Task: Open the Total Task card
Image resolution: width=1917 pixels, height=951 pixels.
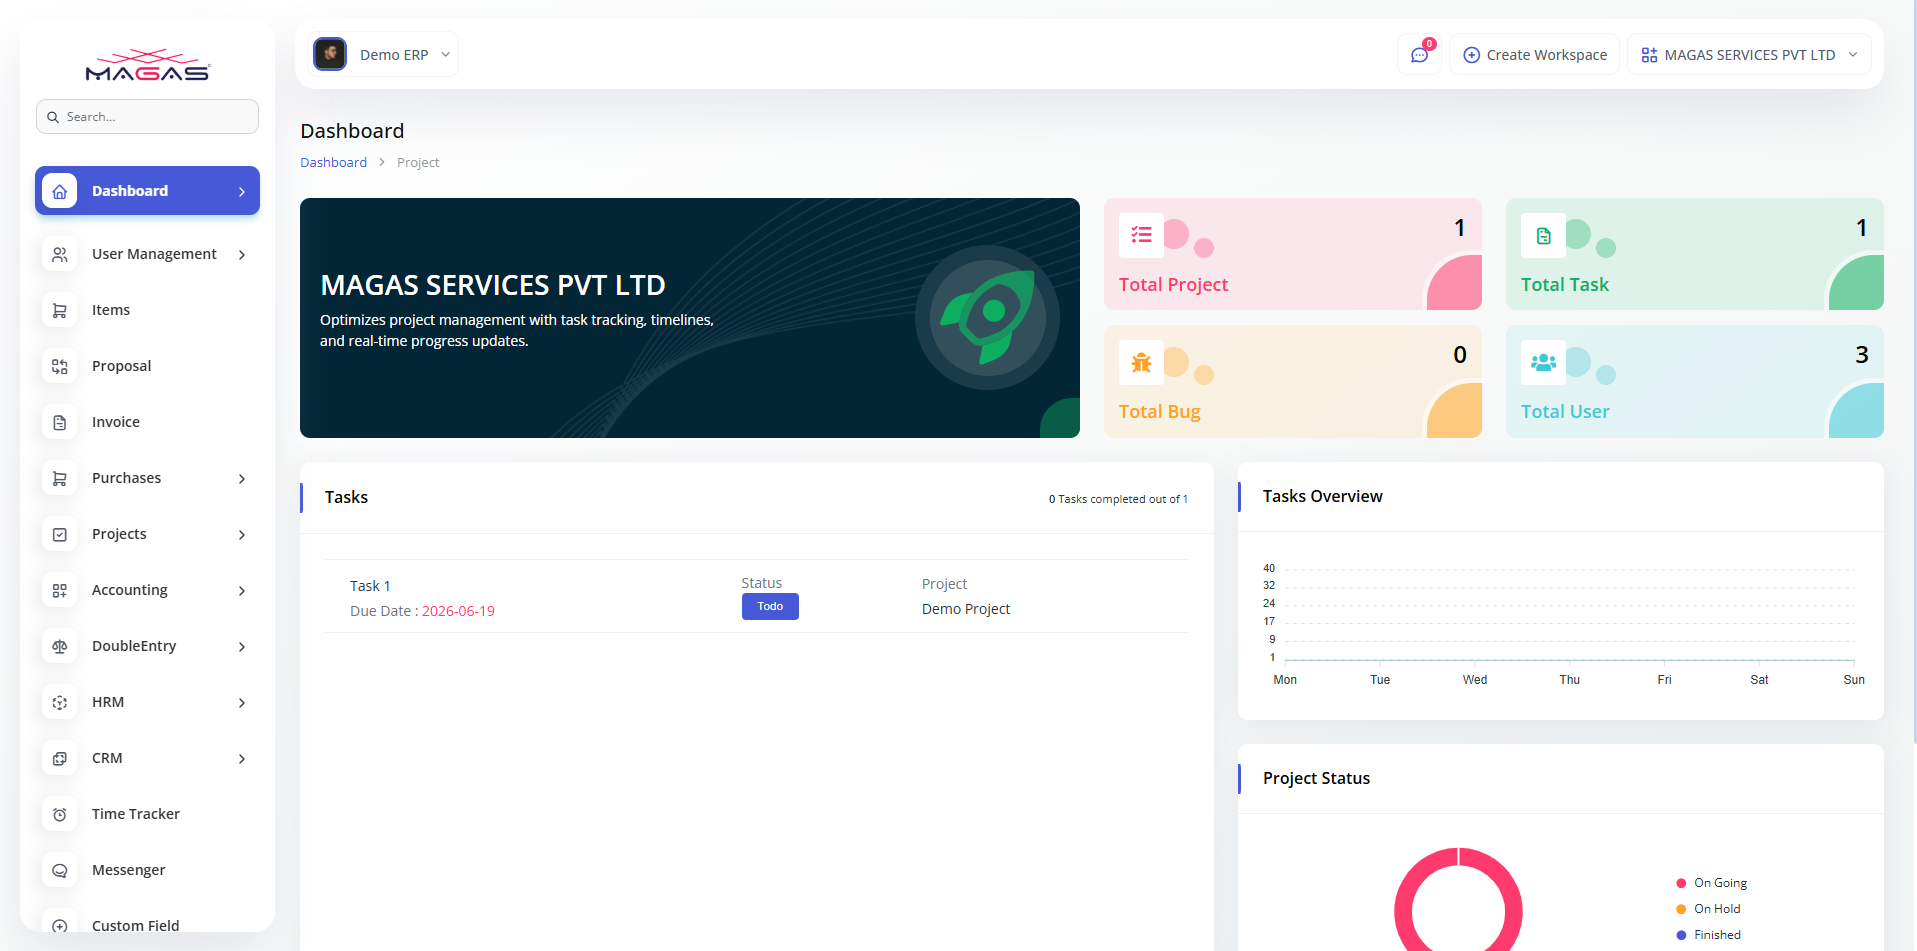Action: point(1695,254)
